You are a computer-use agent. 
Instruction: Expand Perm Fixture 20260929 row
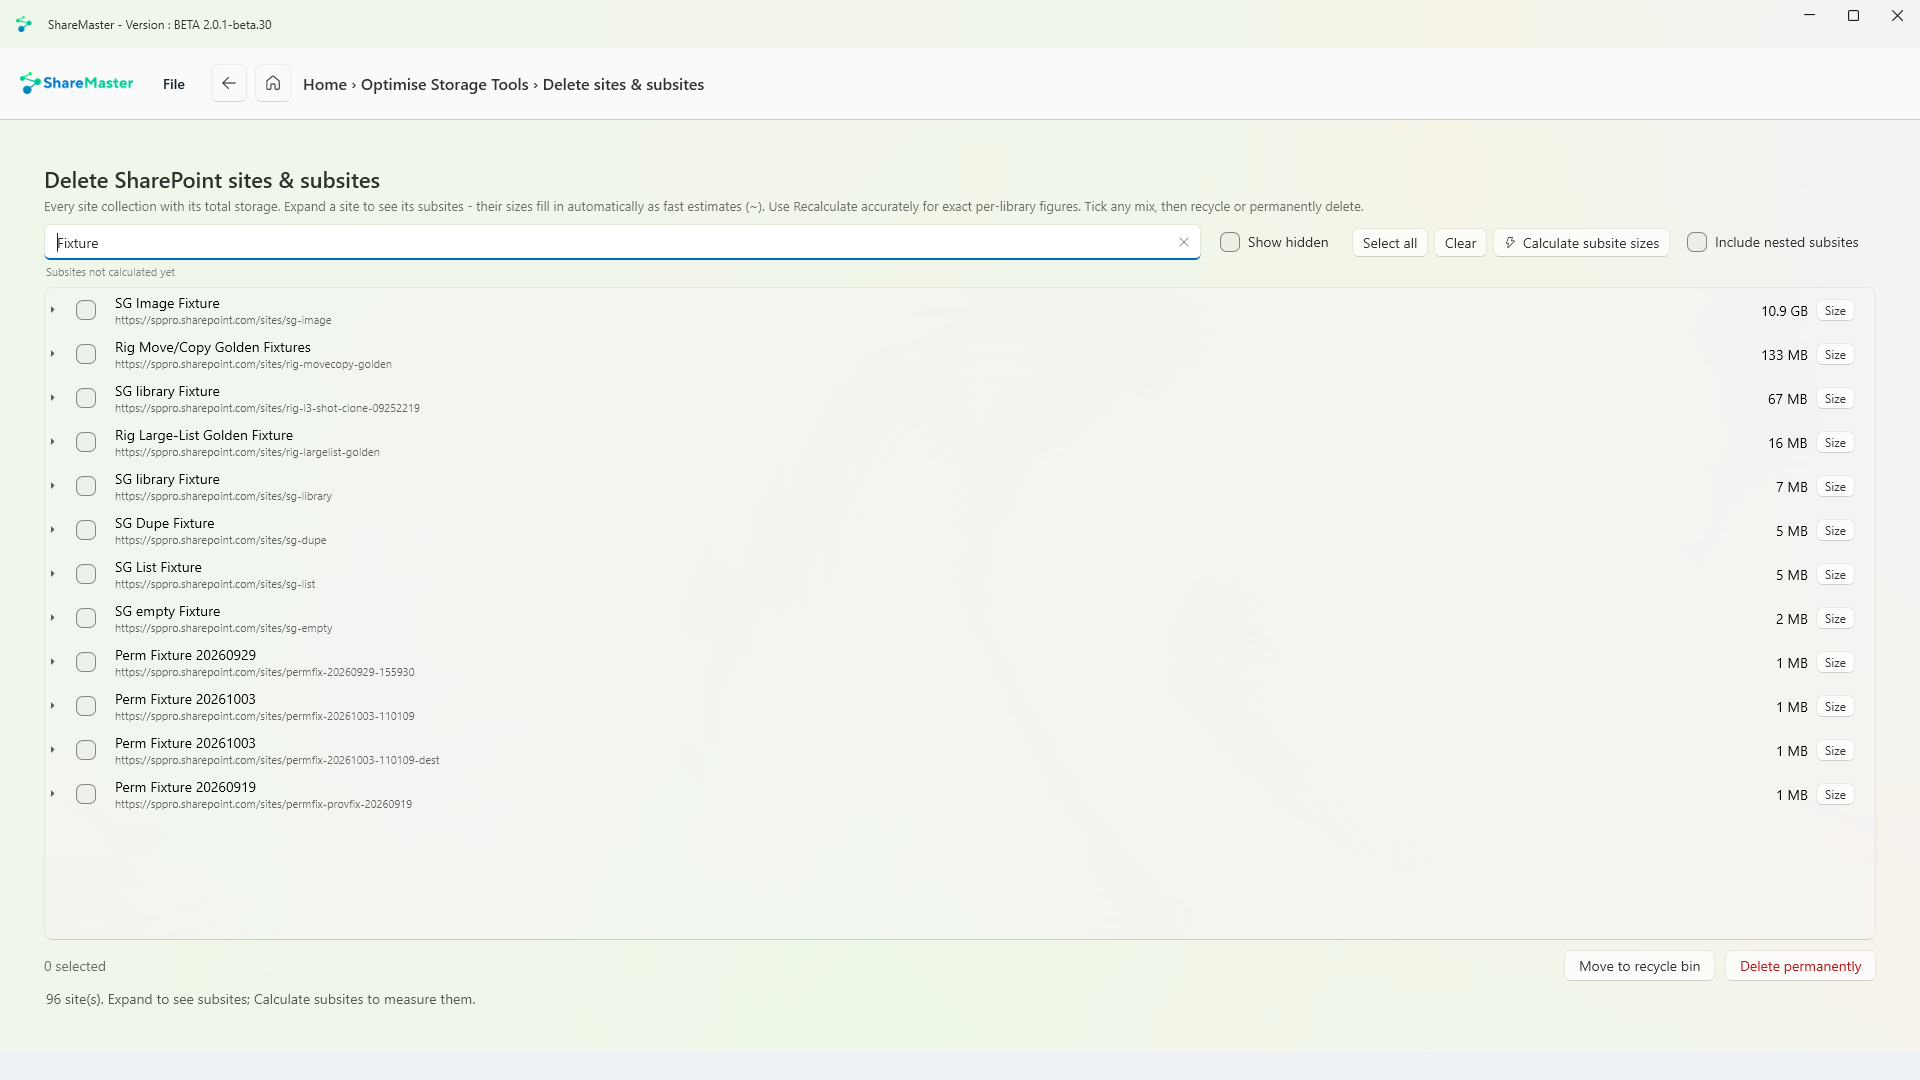53,662
